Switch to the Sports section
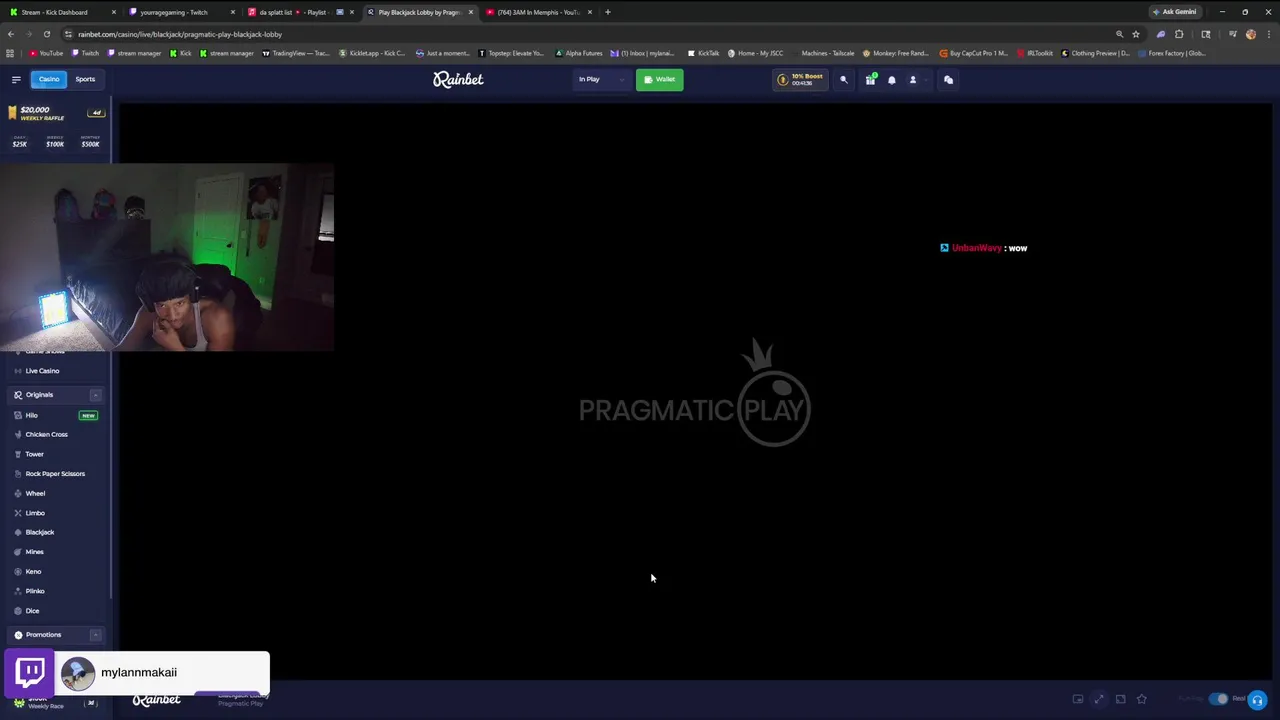 click(x=85, y=79)
